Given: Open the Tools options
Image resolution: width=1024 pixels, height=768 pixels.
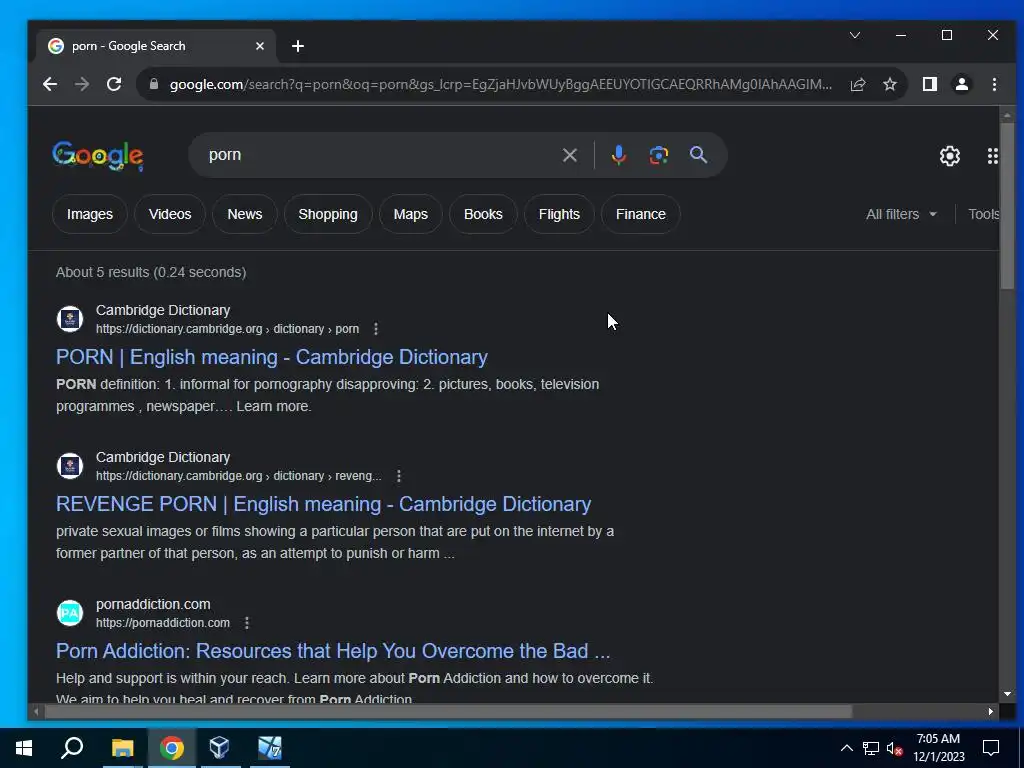Looking at the screenshot, I should pos(983,214).
